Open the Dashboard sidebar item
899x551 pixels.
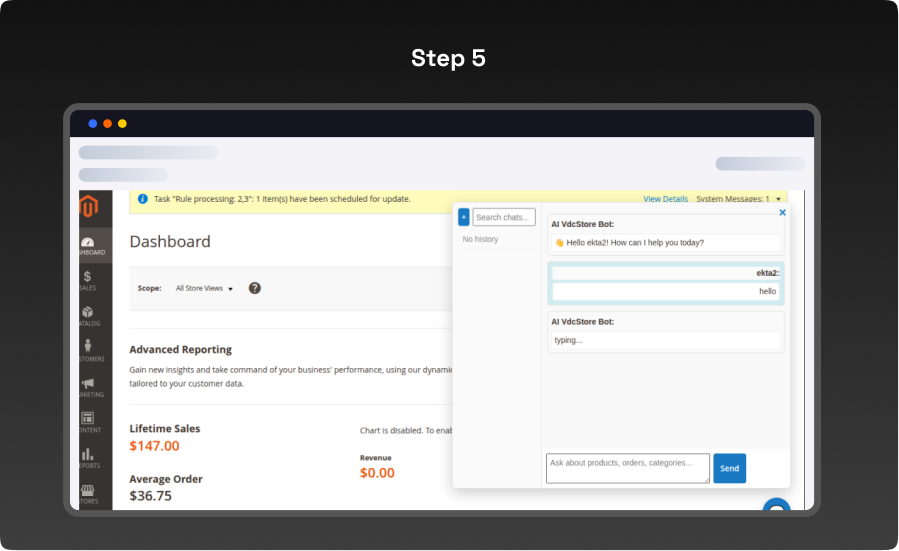point(88,246)
